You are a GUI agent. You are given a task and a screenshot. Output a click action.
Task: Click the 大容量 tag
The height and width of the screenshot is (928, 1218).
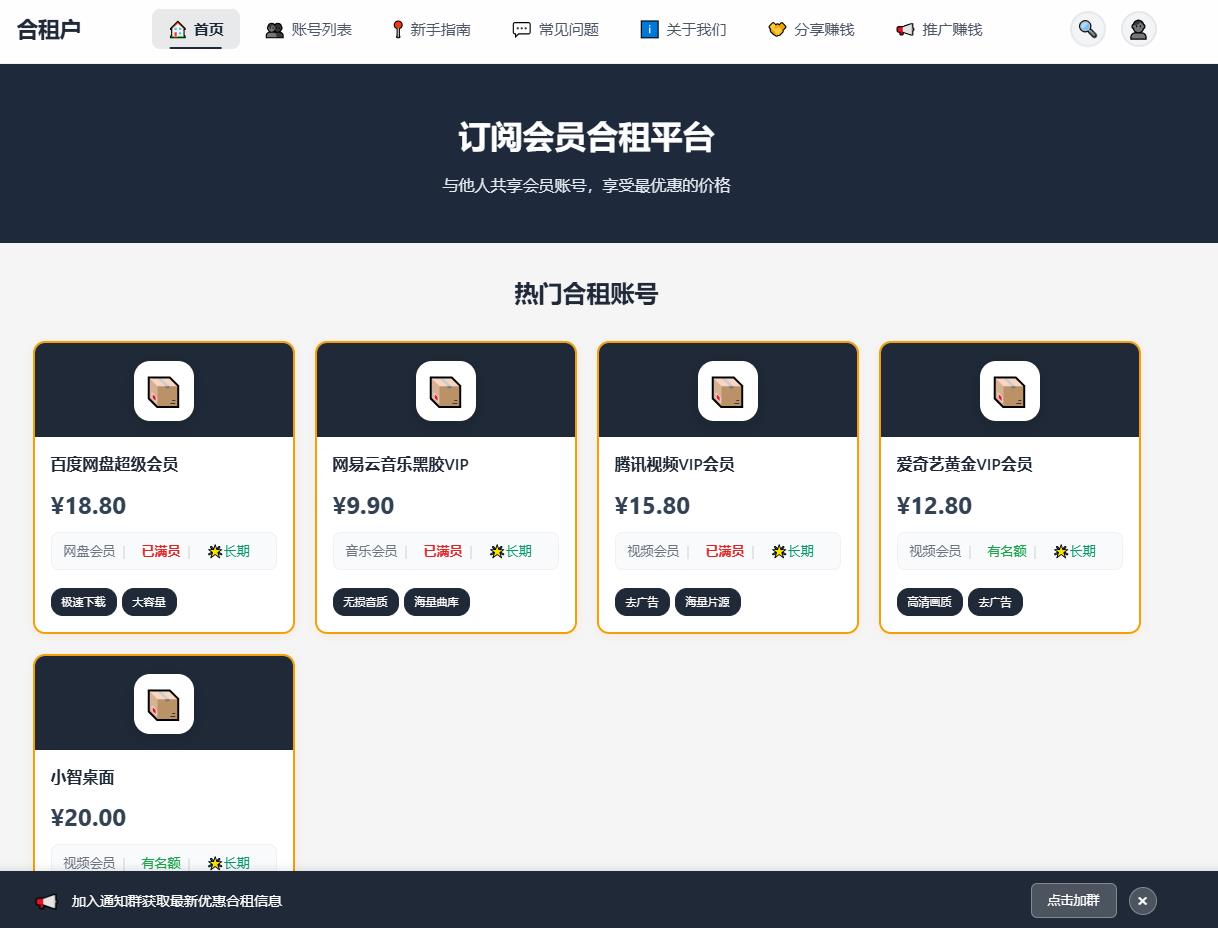point(149,602)
